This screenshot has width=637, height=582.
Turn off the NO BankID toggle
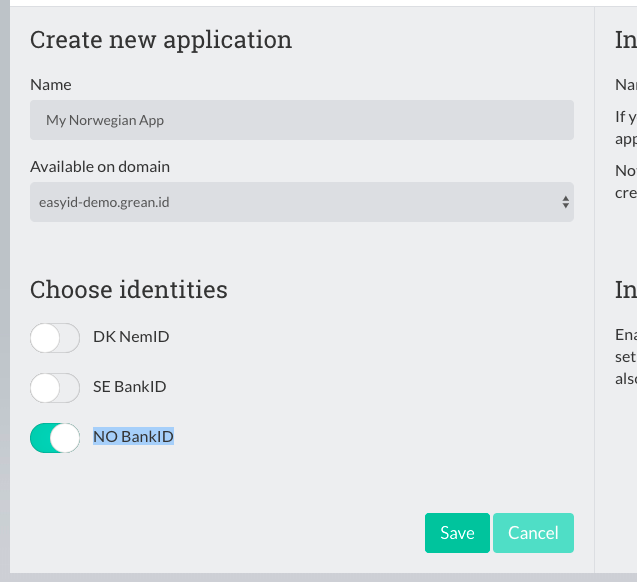55,438
